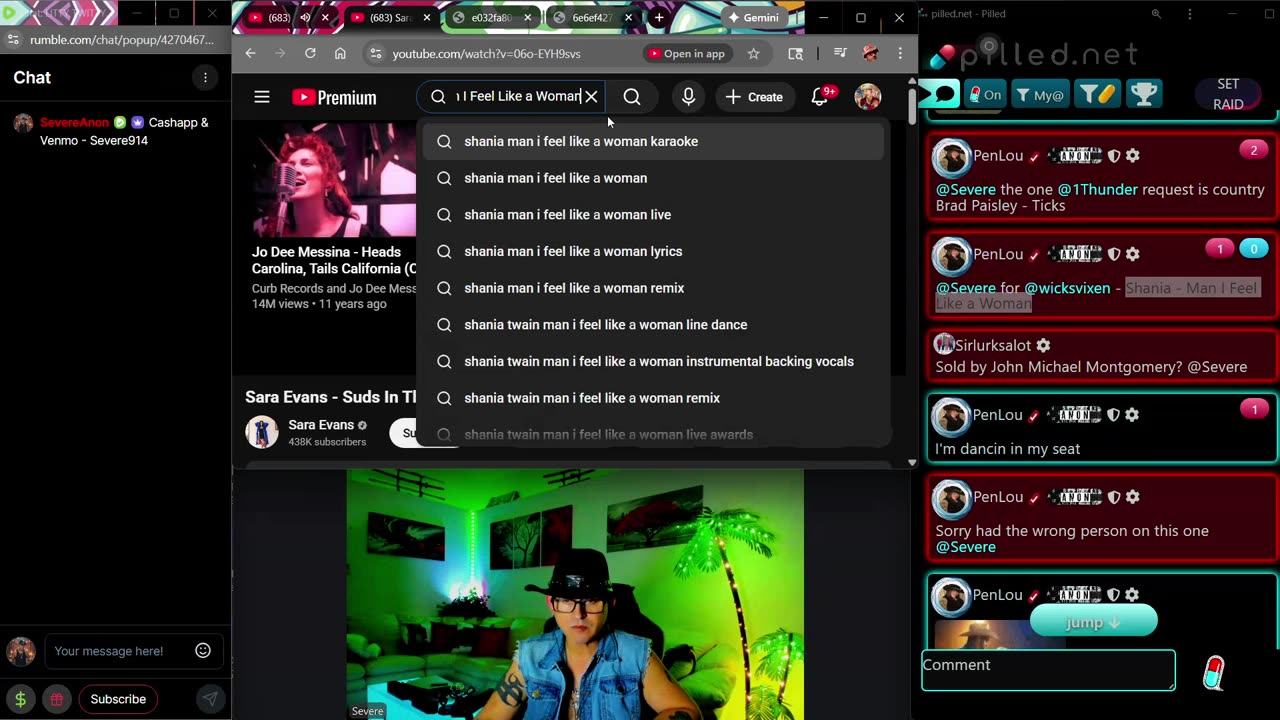
Task: Open the gear on Sirlurksalot's message
Action: click(x=1043, y=345)
